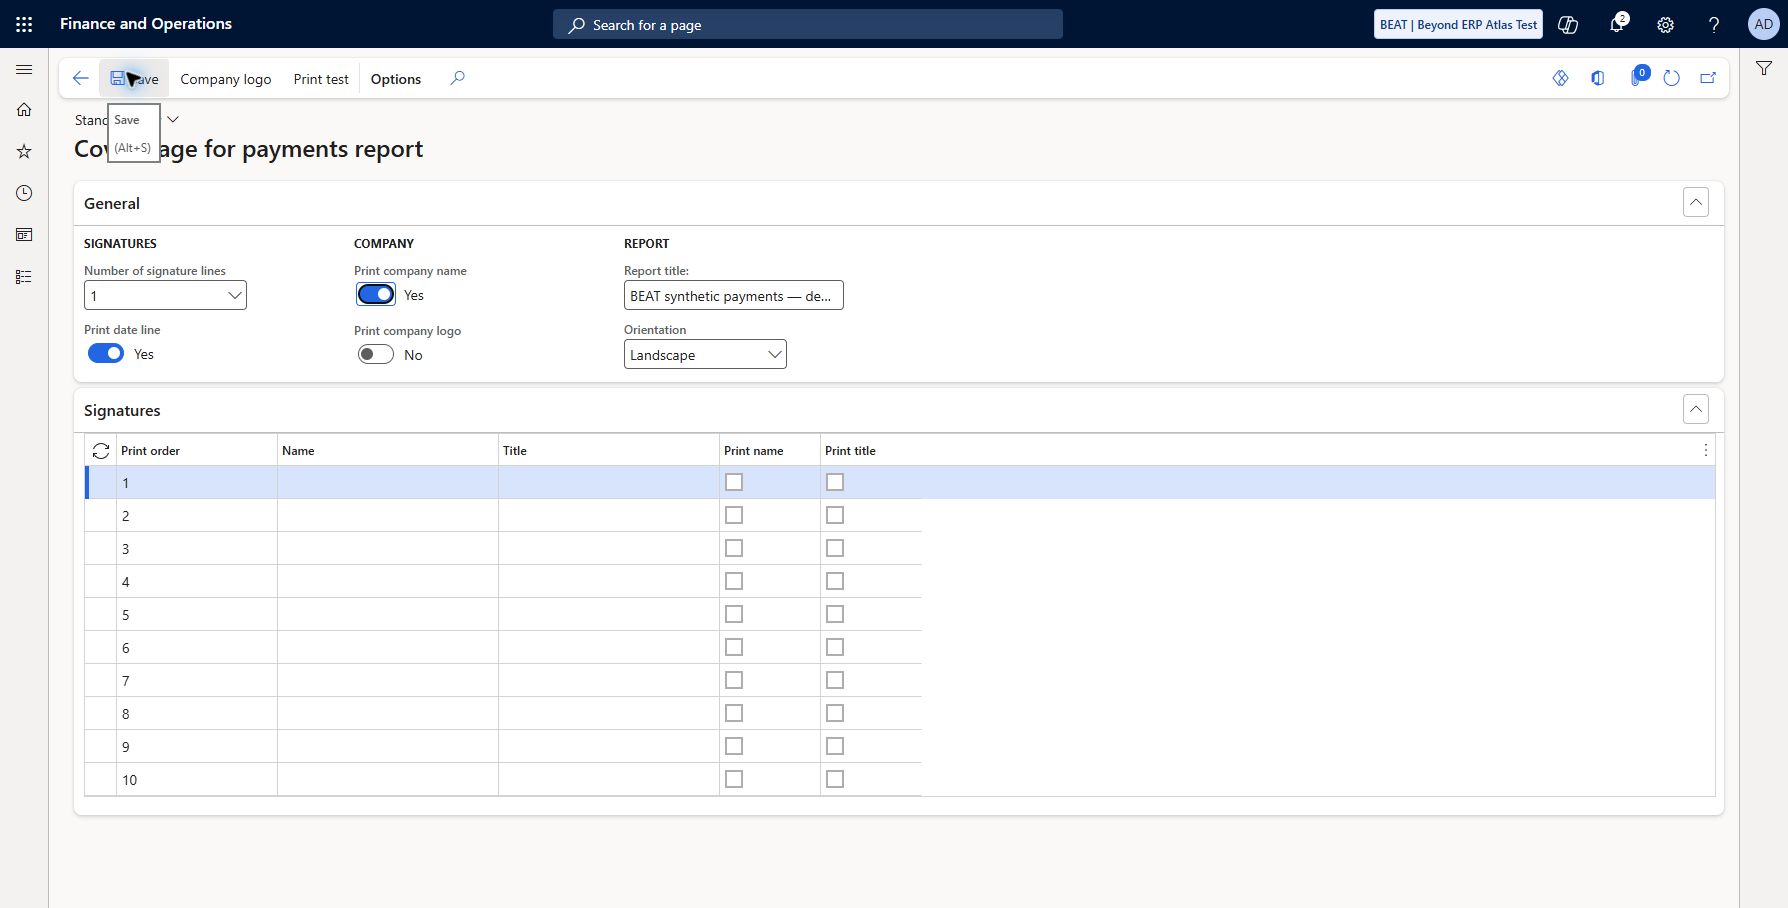Go to Home in the left sidebar
1788x908 pixels.
click(x=24, y=110)
